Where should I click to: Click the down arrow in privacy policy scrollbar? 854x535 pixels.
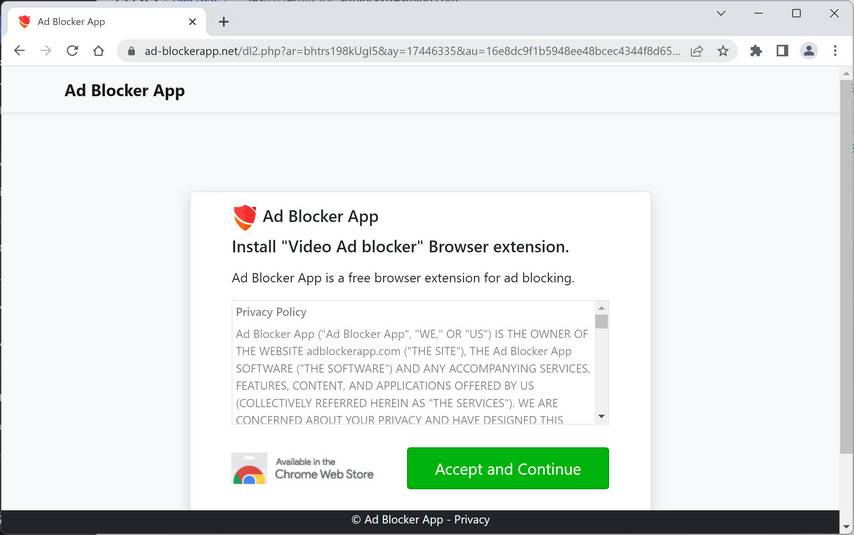point(601,417)
